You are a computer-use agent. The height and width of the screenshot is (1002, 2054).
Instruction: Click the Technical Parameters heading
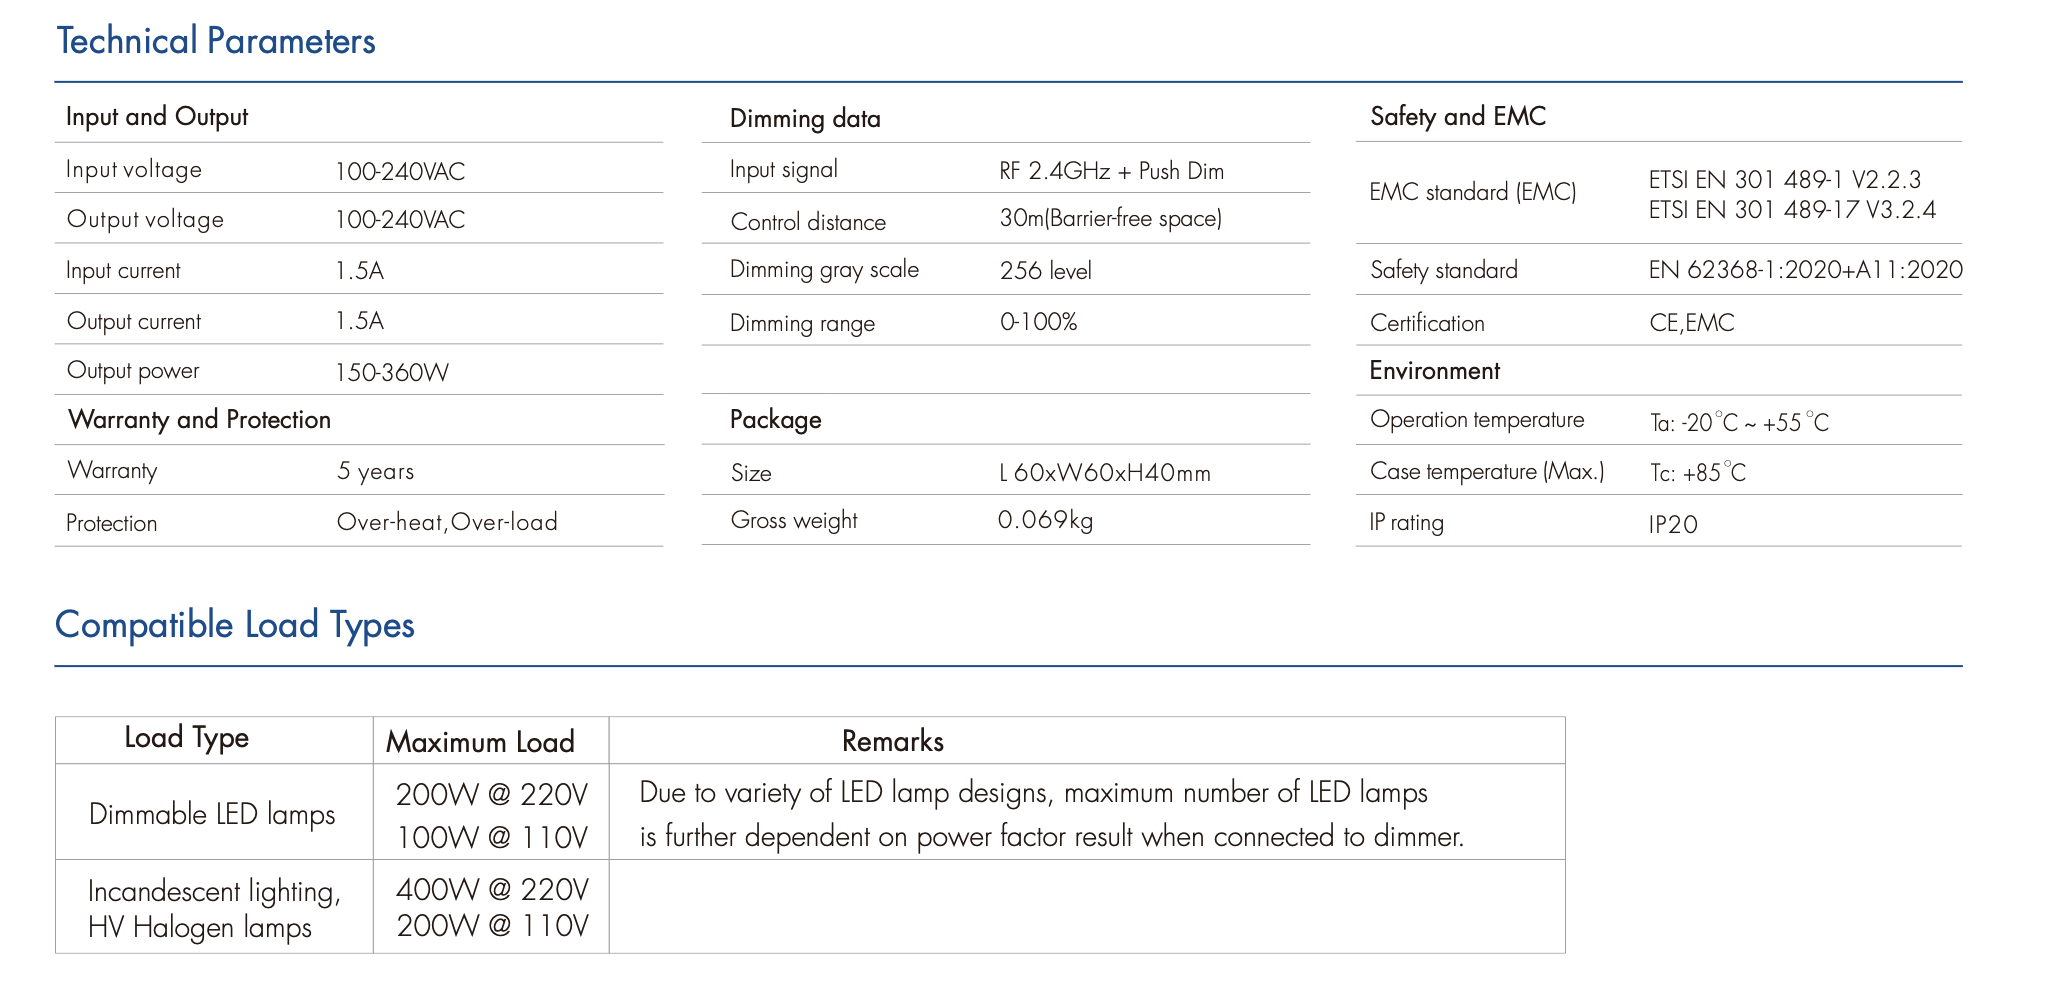[216, 41]
